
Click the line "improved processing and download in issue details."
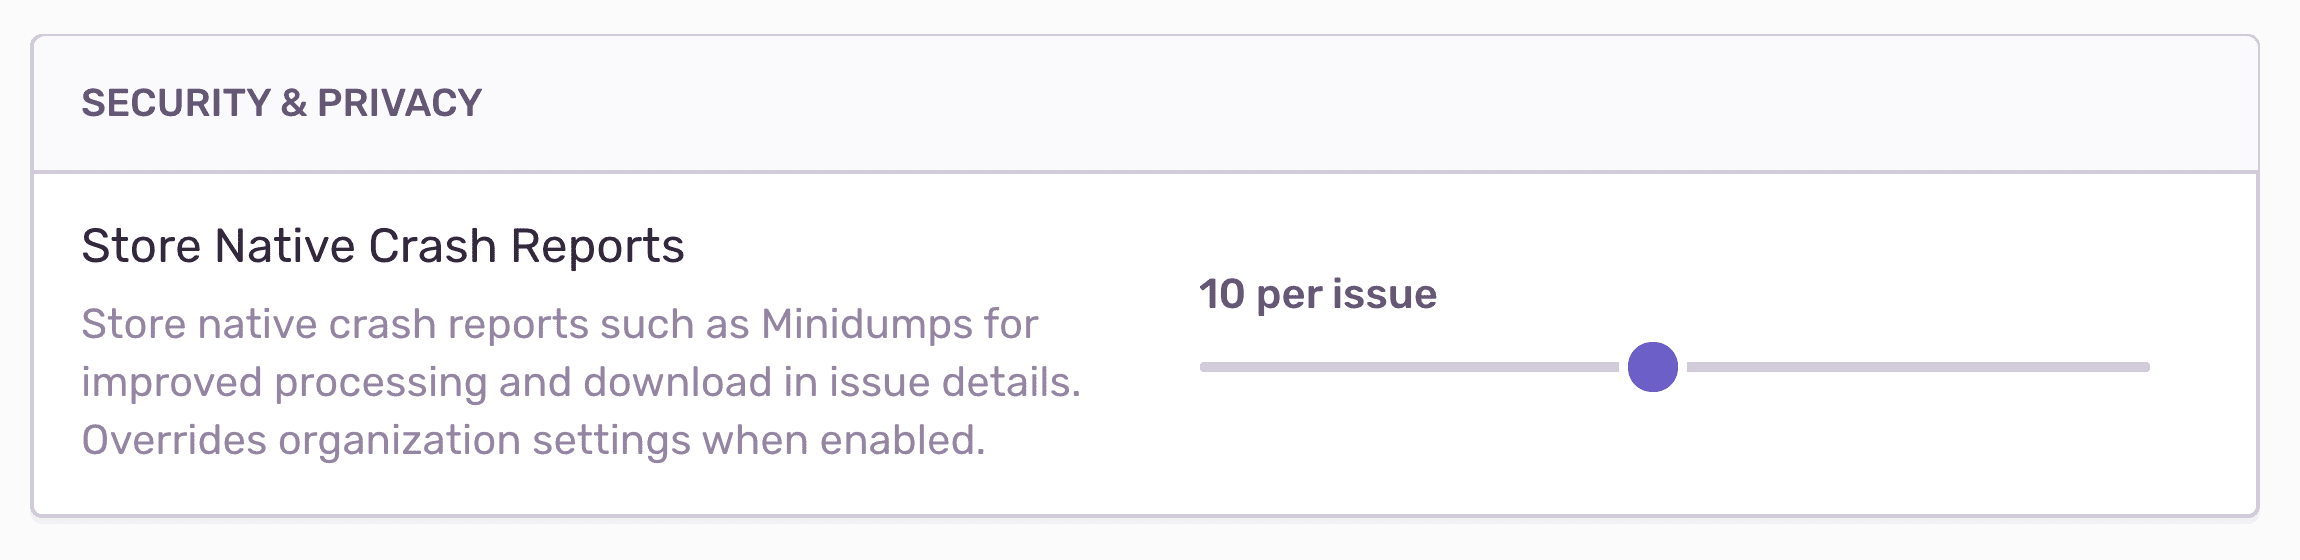tap(580, 382)
